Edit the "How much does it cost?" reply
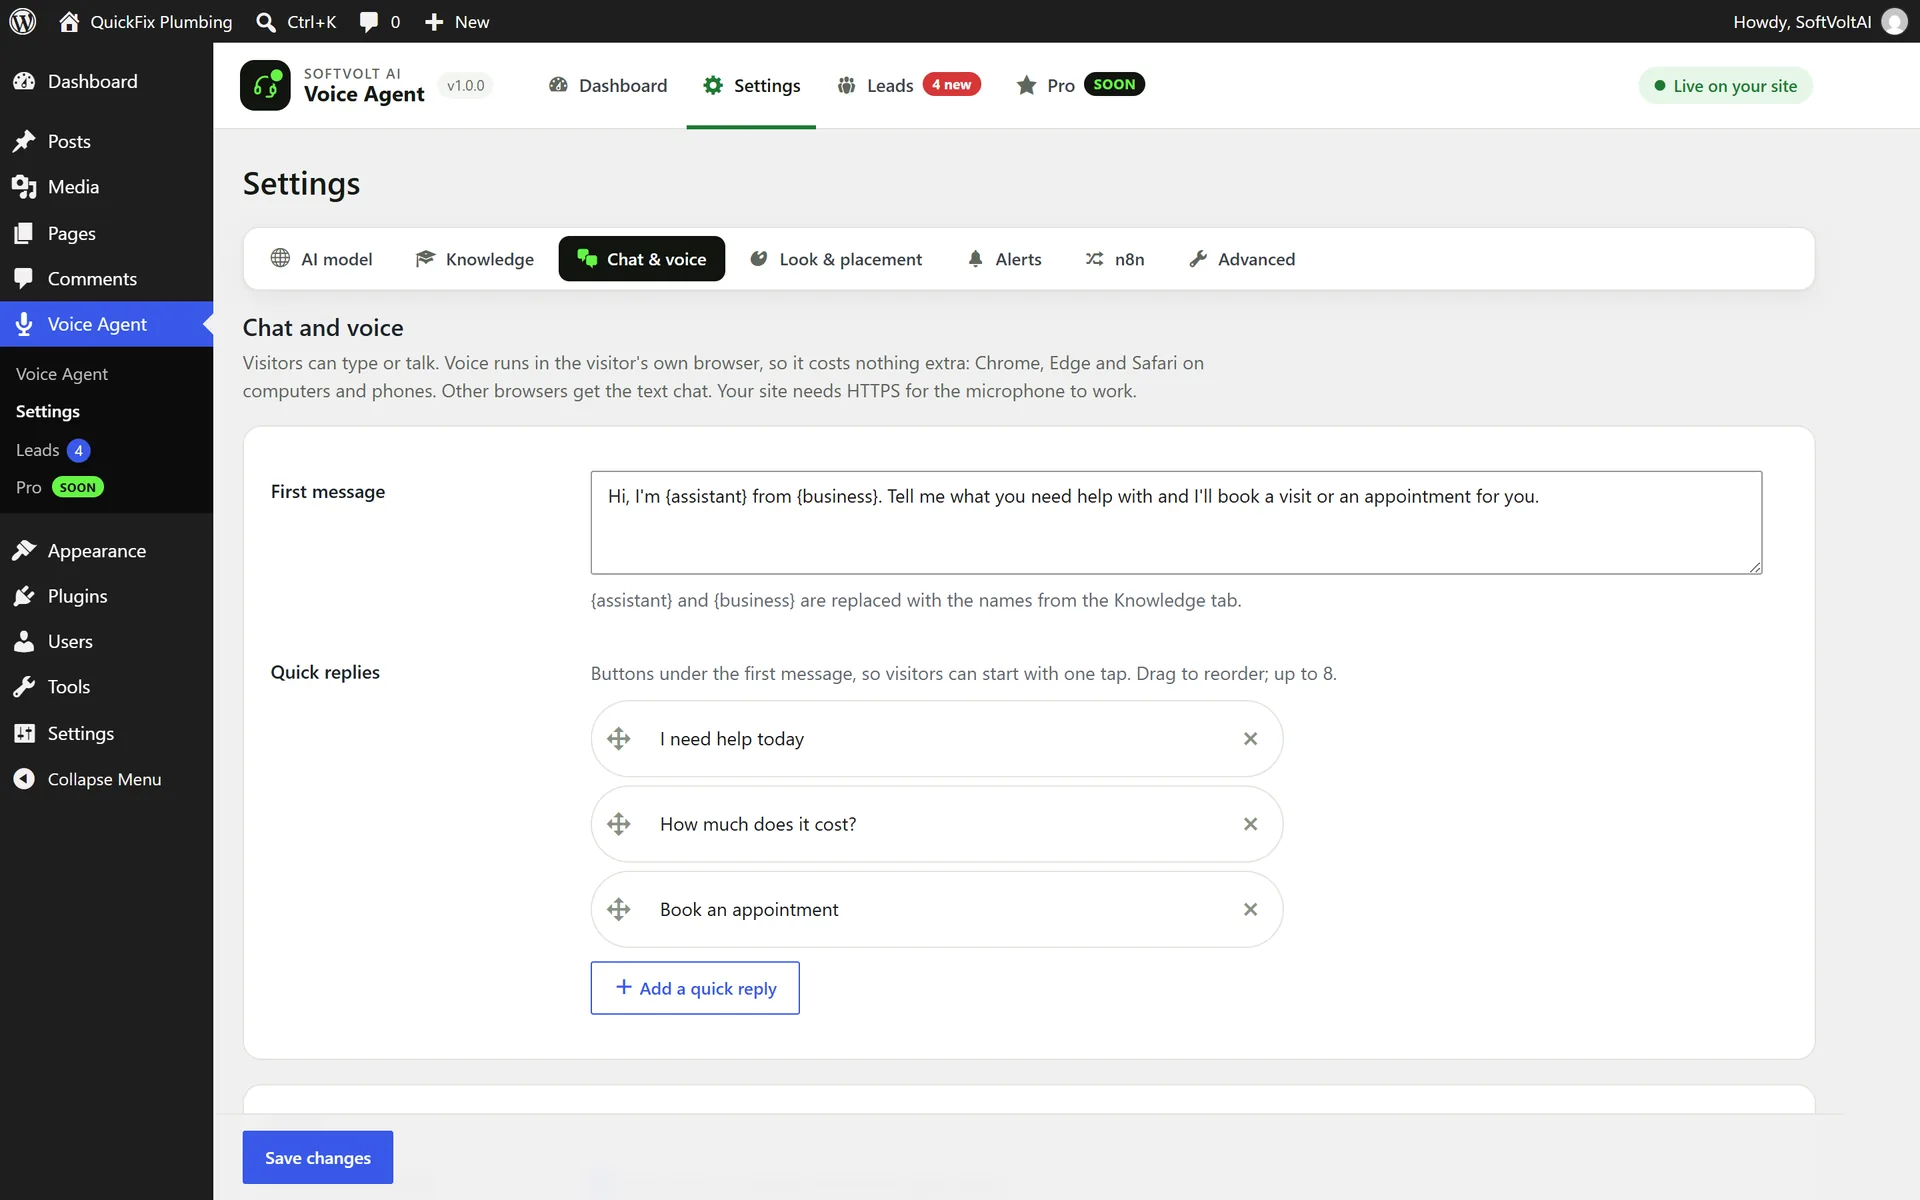The height and width of the screenshot is (1200, 1920). click(935, 824)
